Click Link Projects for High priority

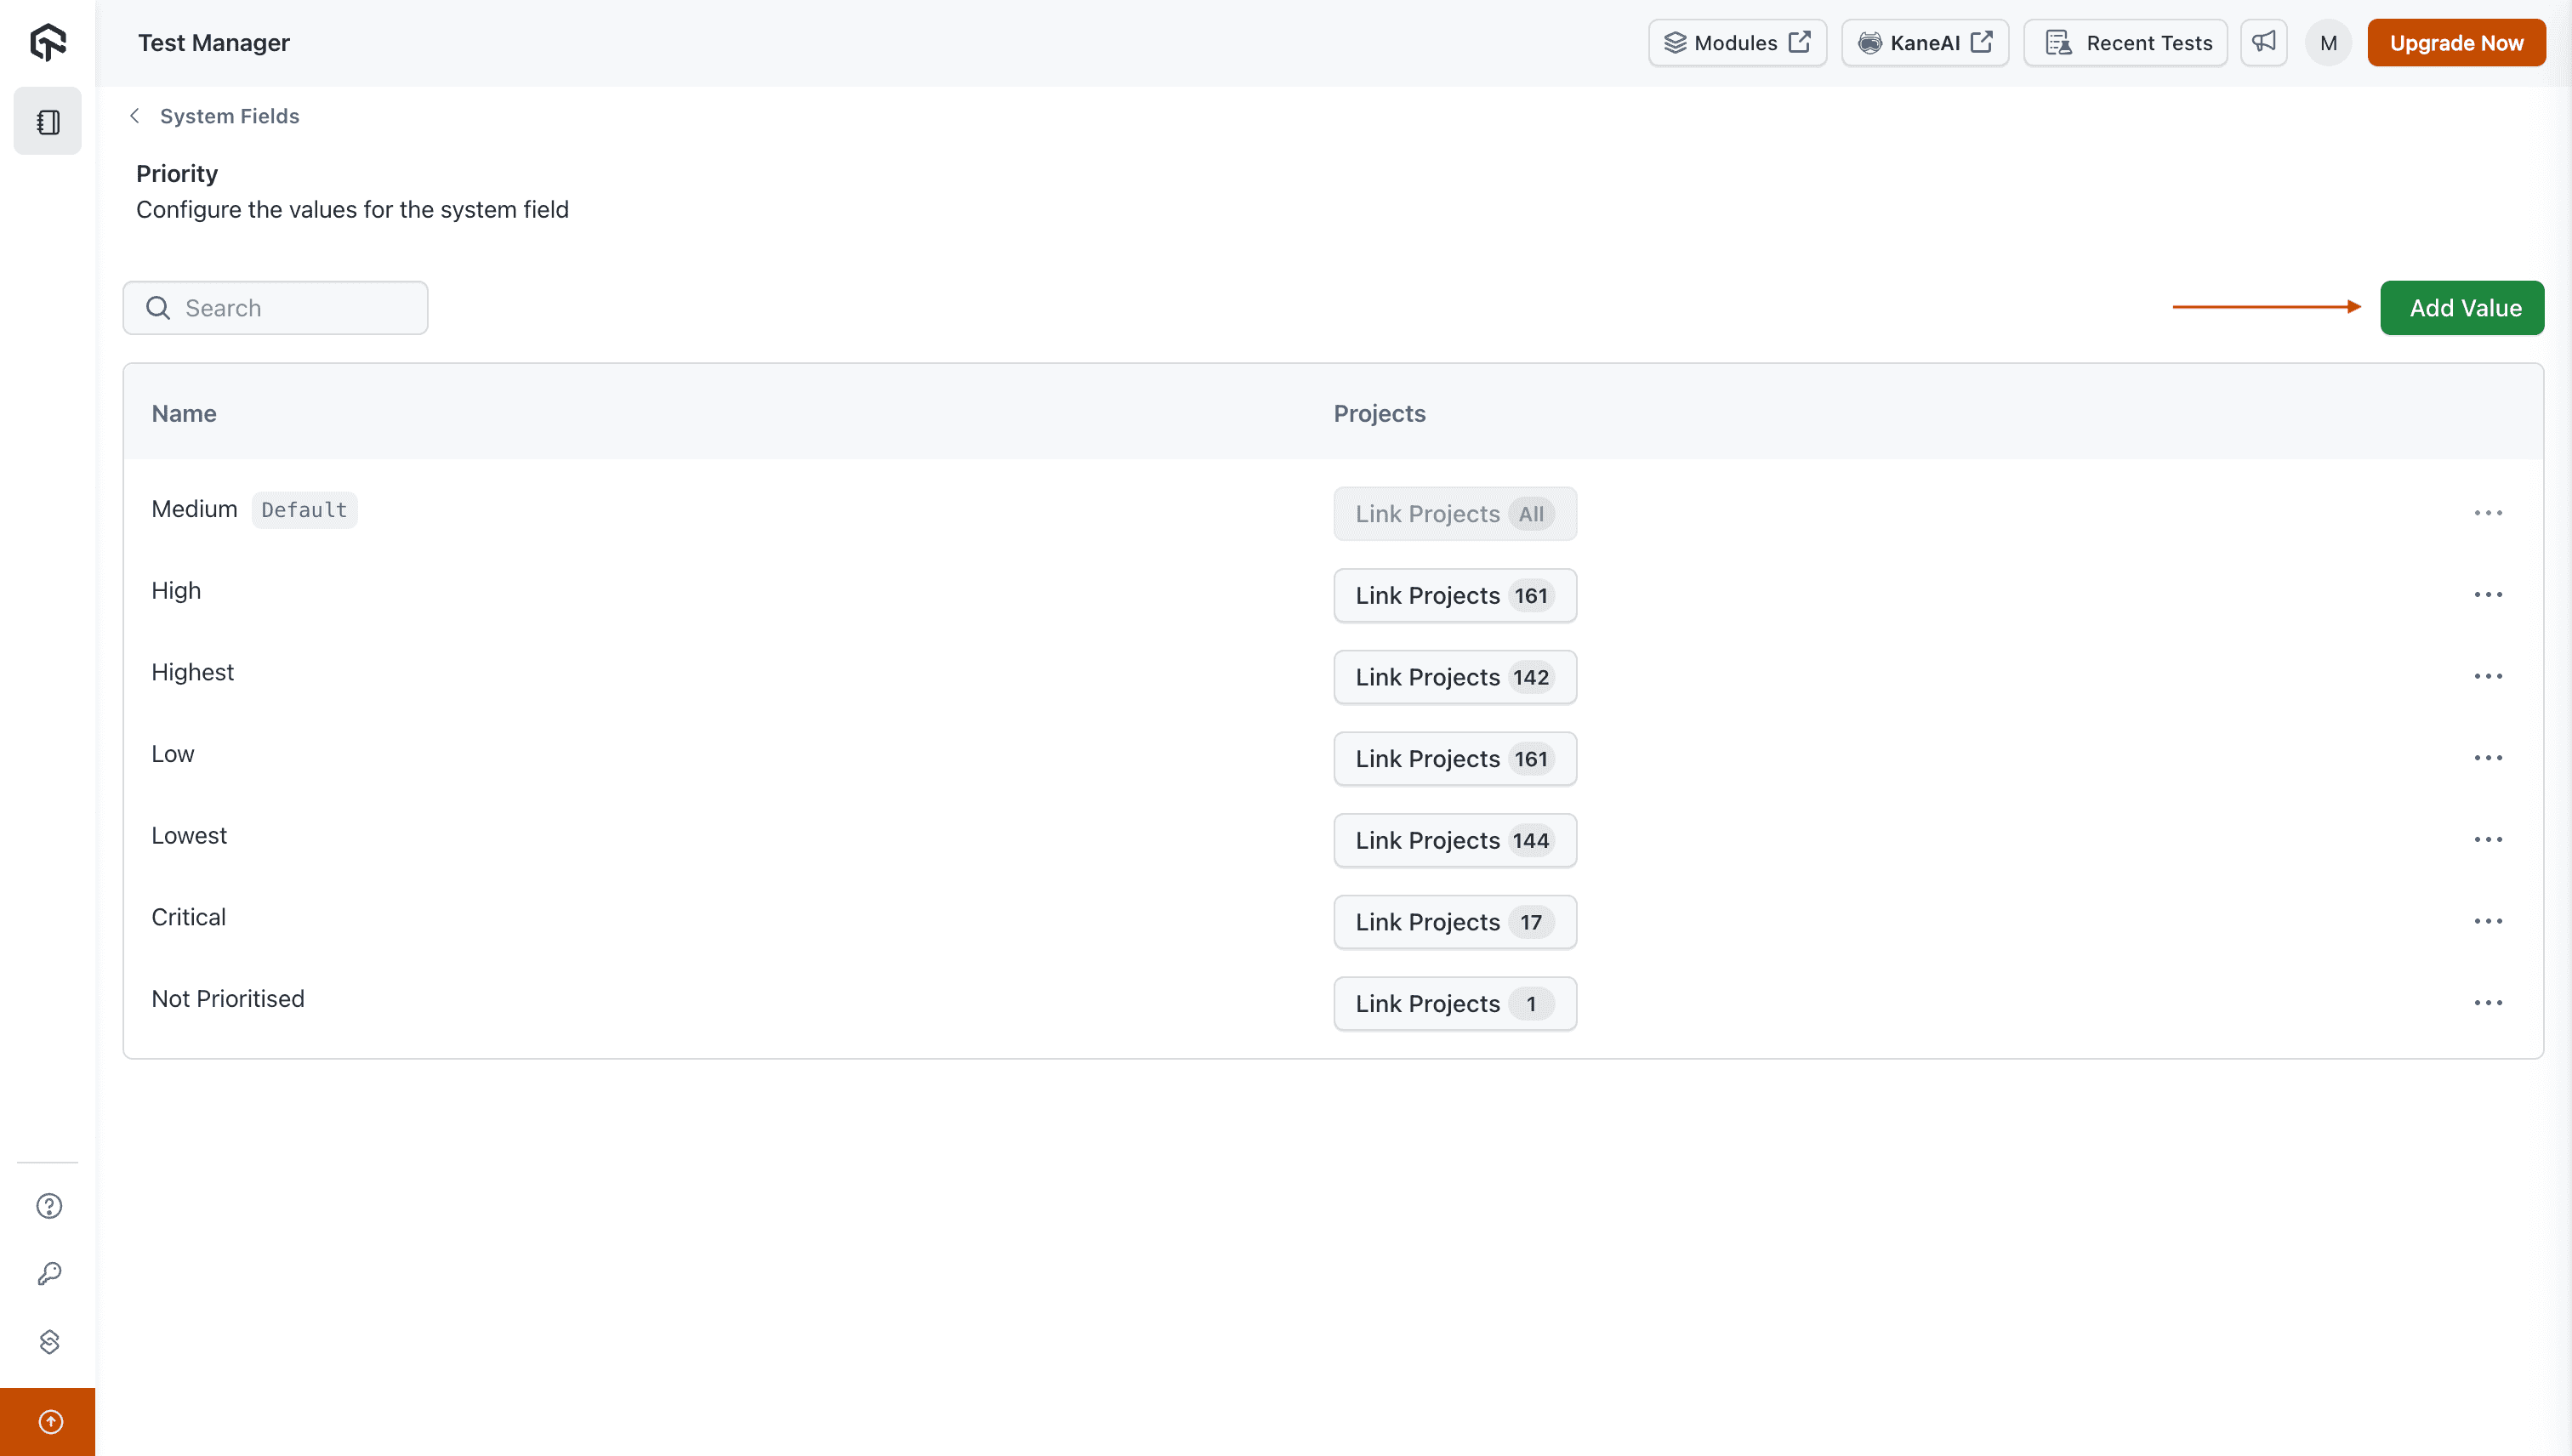1454,596
